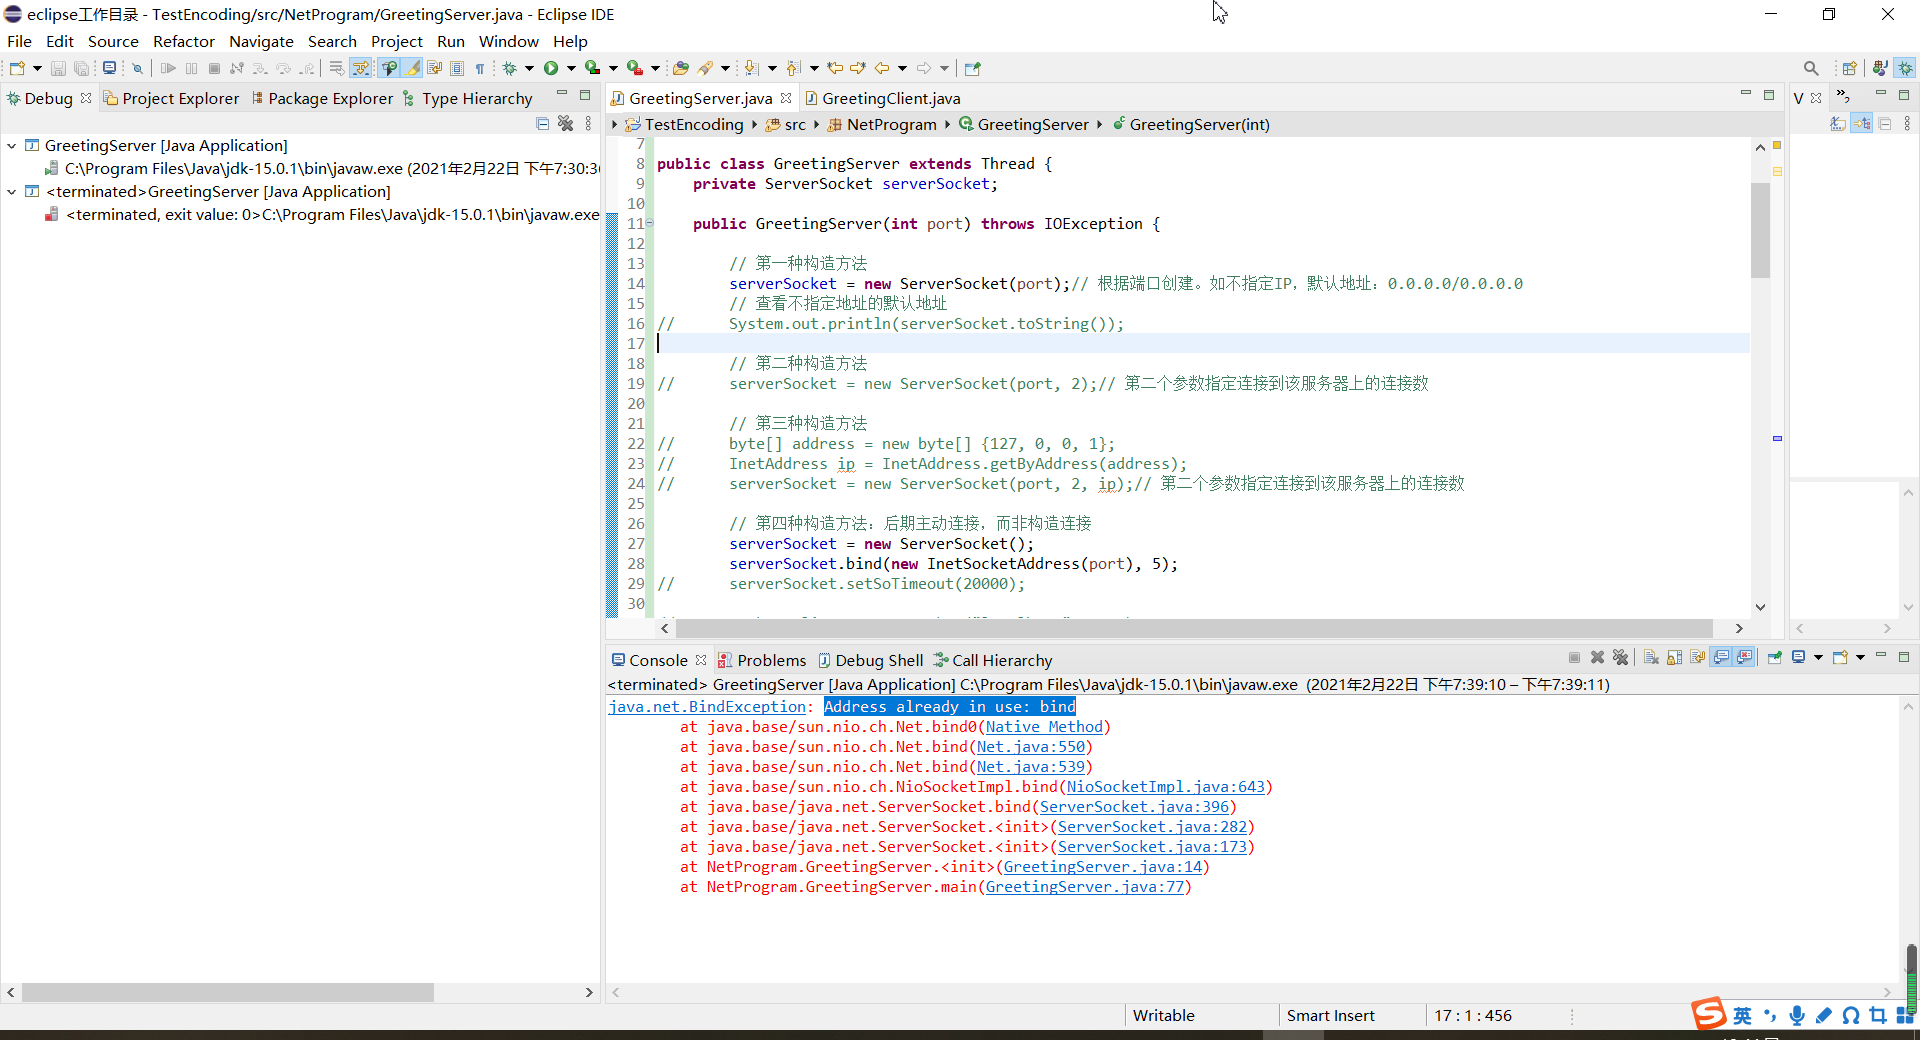The width and height of the screenshot is (1921, 1040).
Task: Click the Writable status bar field
Action: click(1163, 1015)
